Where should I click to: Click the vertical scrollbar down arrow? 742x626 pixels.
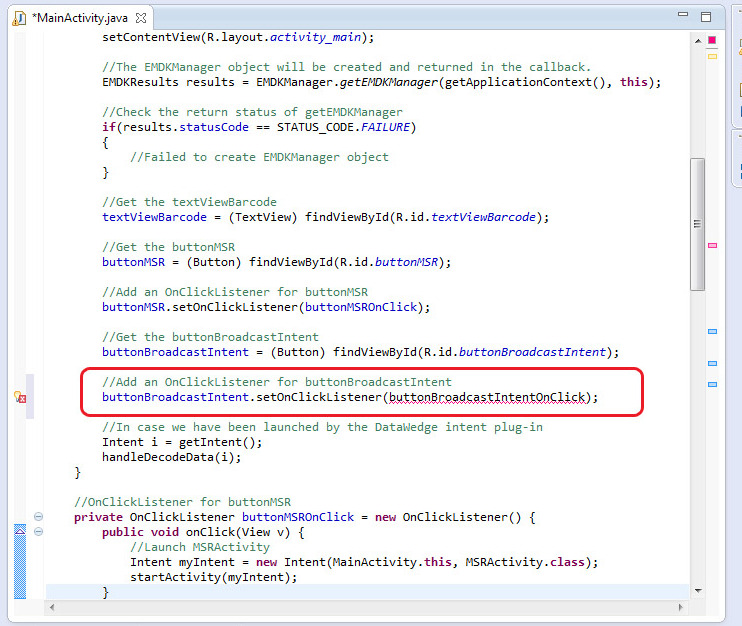click(x=697, y=589)
